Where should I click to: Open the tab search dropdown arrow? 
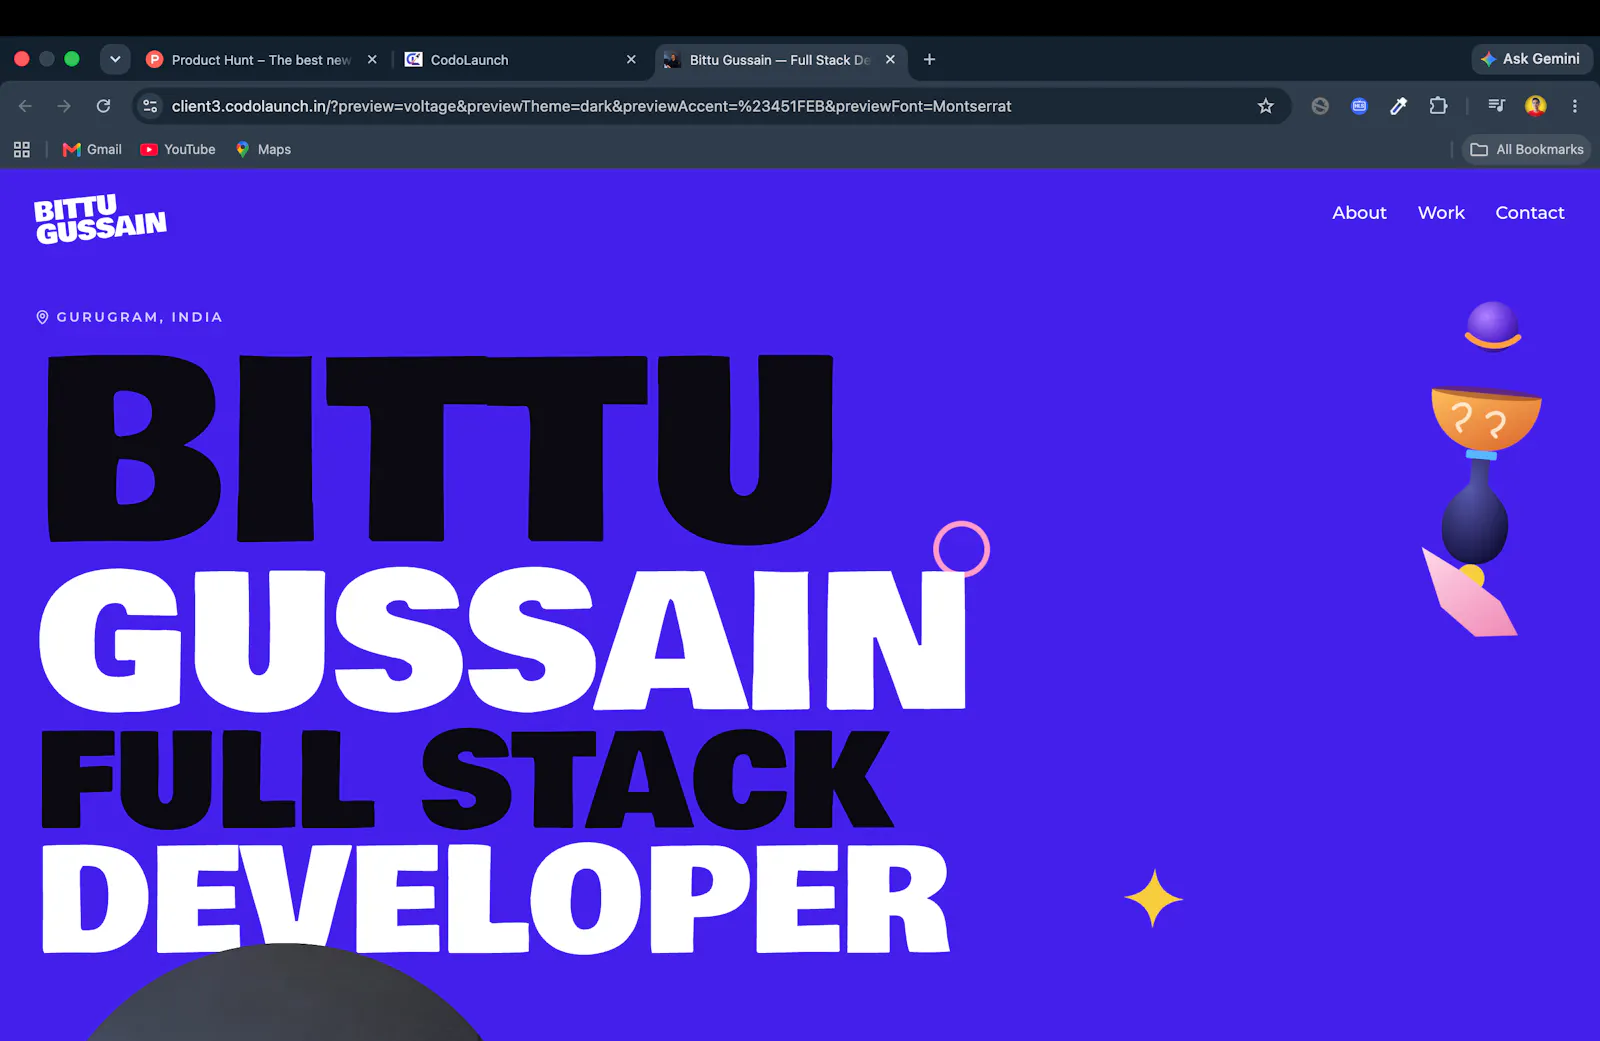tap(115, 59)
